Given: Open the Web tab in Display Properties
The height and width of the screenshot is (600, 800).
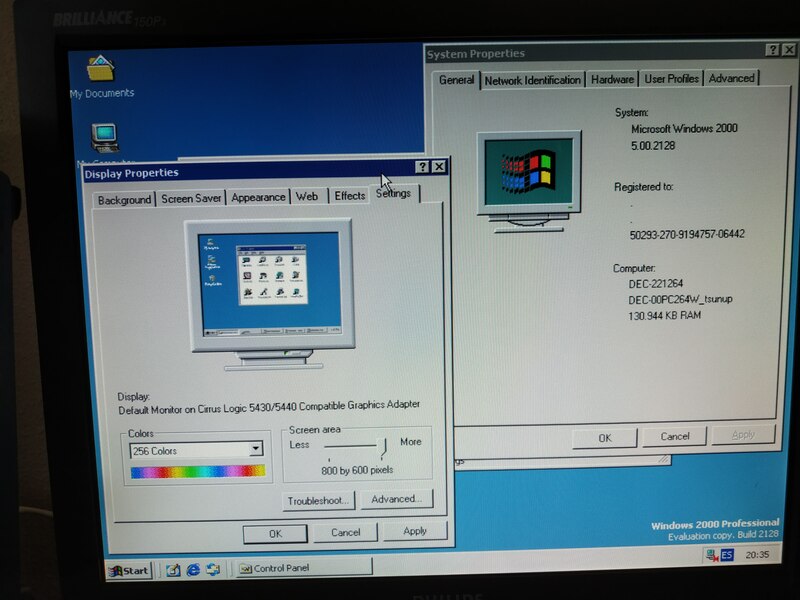Looking at the screenshot, I should click(307, 196).
